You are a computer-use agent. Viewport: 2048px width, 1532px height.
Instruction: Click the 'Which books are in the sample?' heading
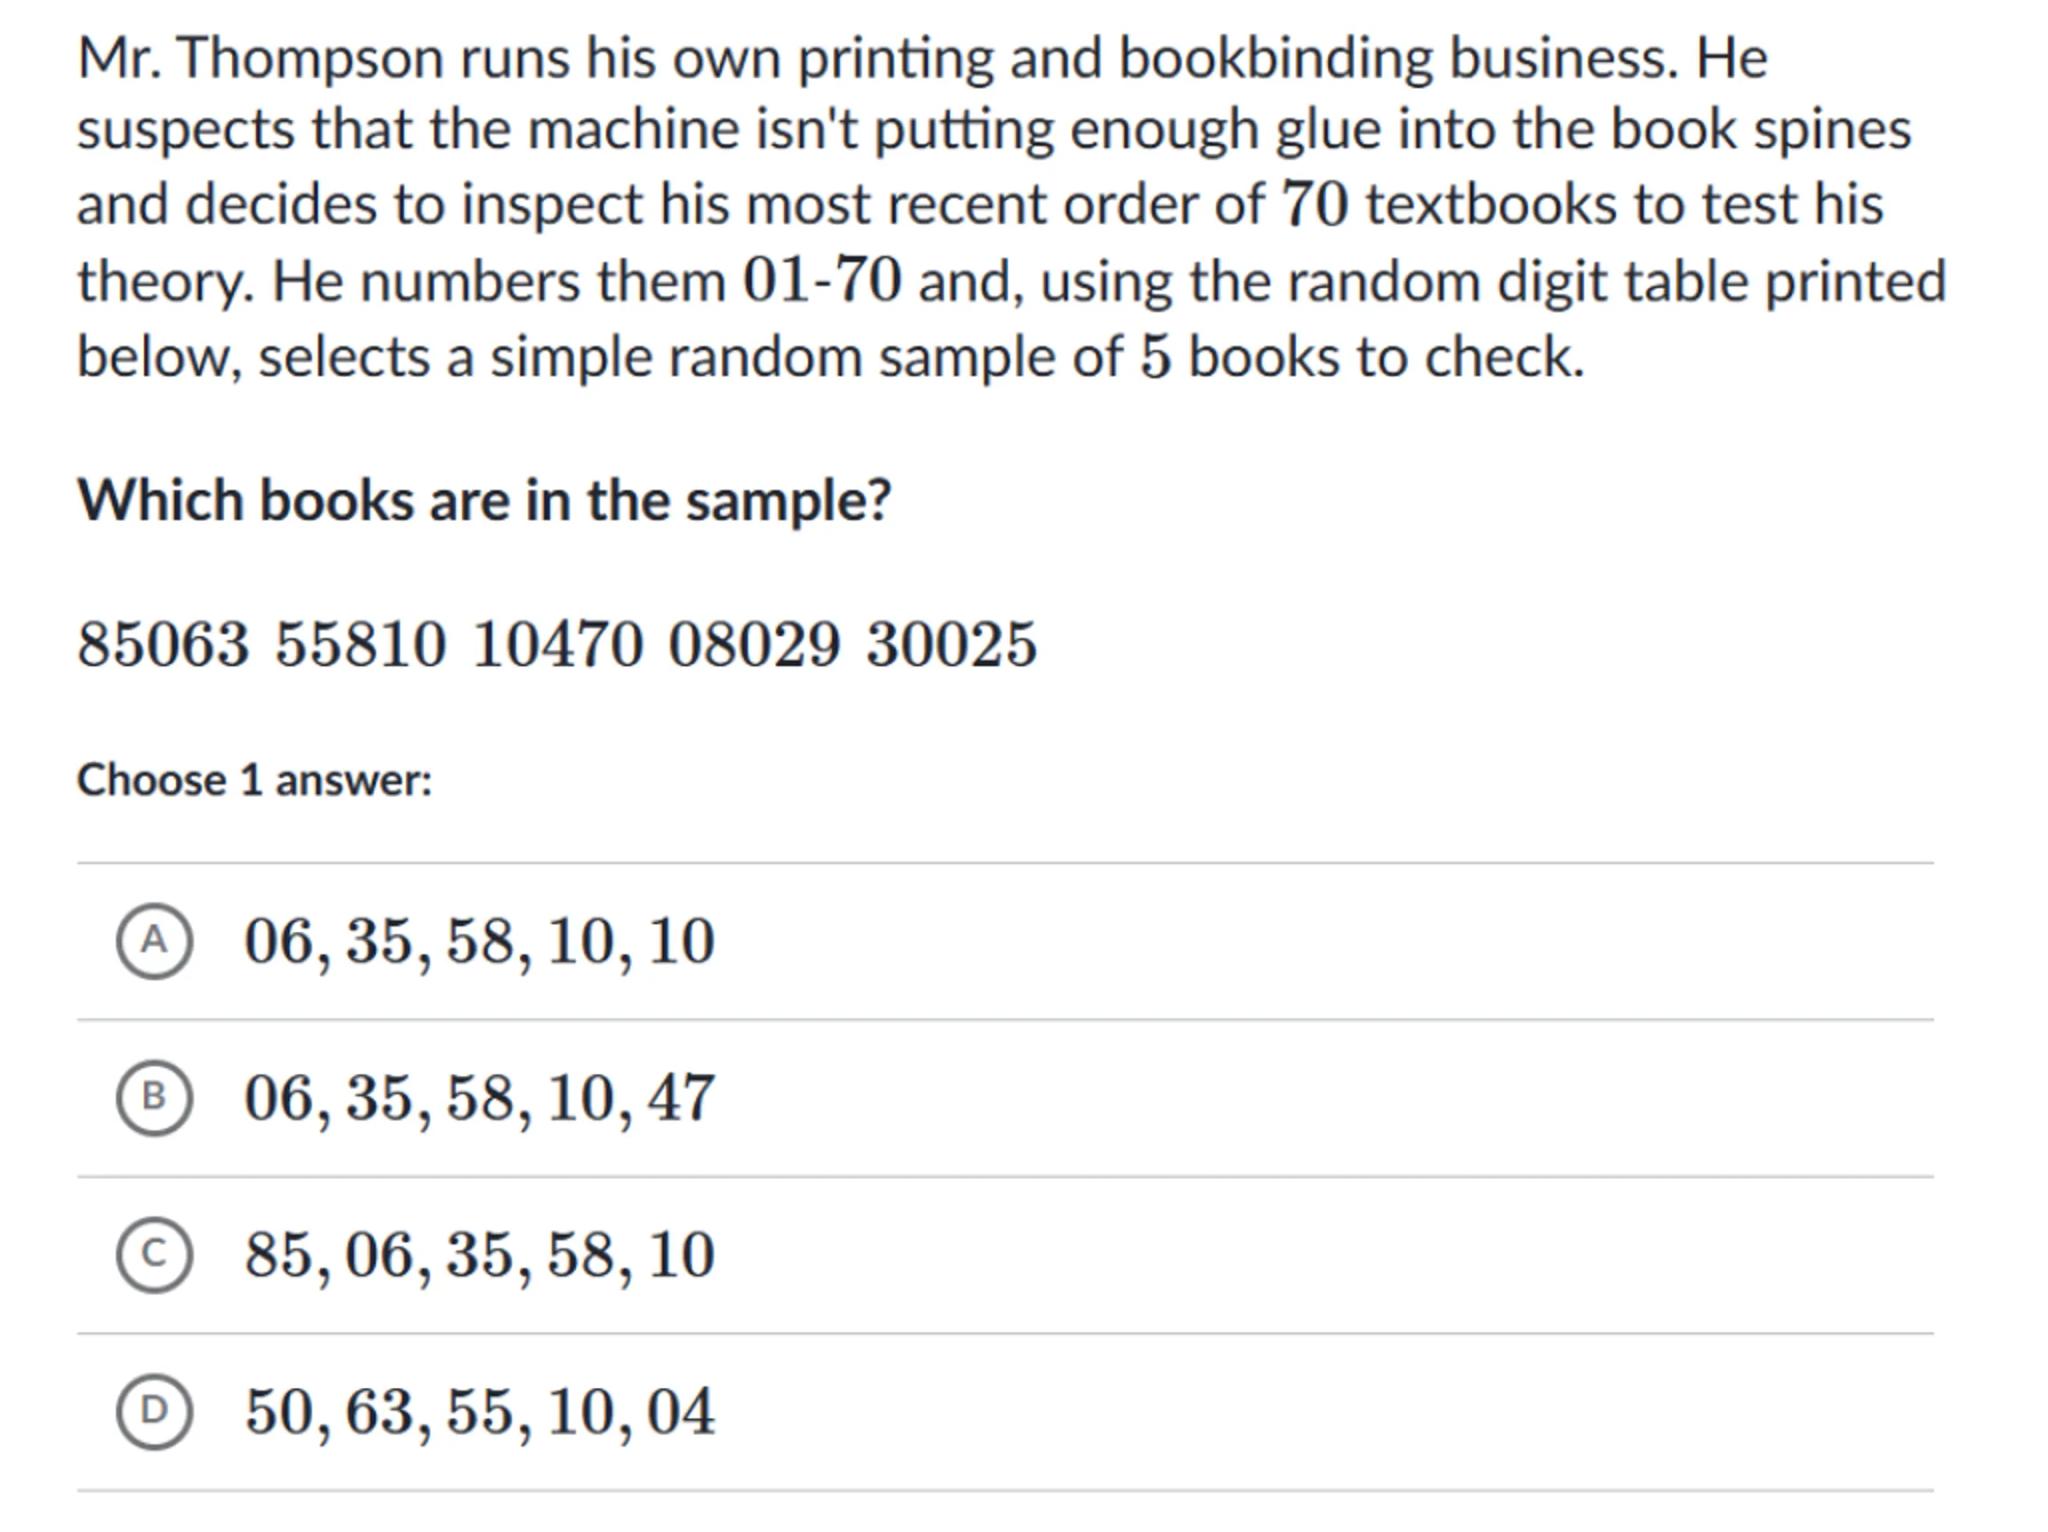pyautogui.click(x=484, y=499)
